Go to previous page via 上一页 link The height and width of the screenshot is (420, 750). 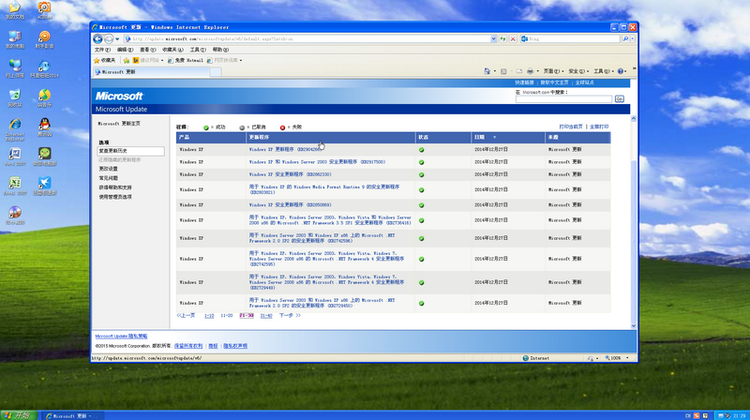[x=186, y=316]
